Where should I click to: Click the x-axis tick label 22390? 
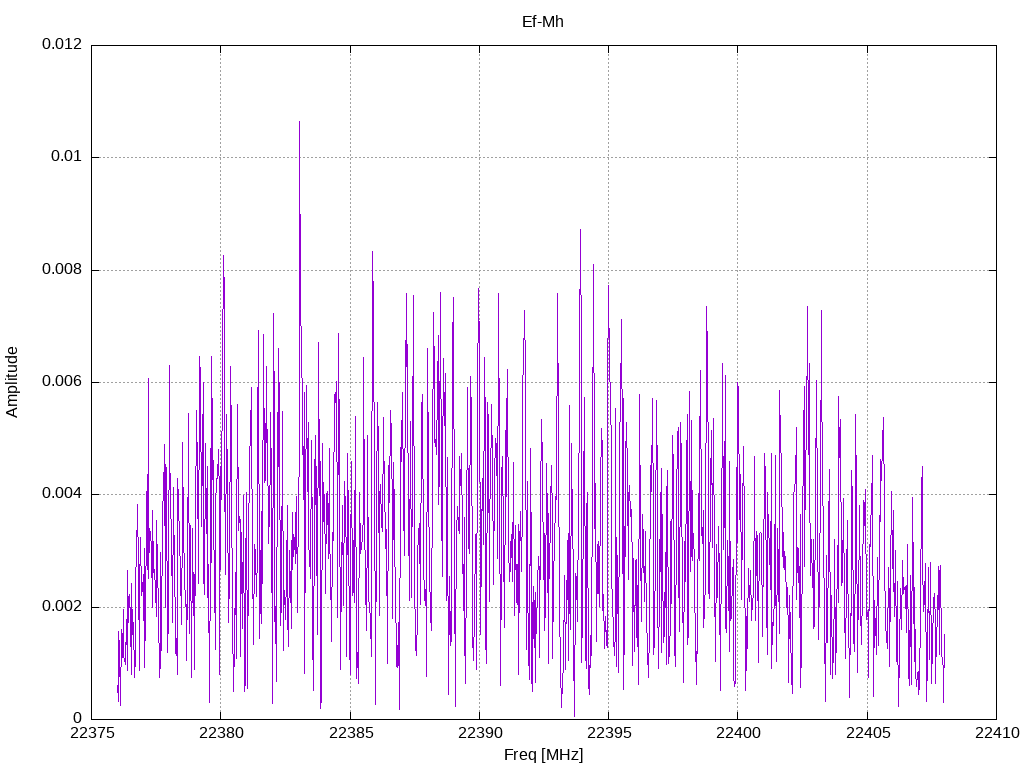point(479,733)
